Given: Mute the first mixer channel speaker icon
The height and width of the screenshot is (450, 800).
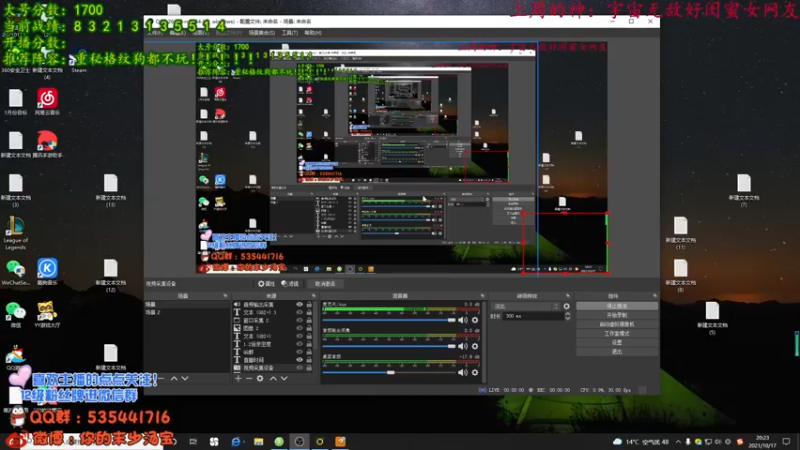Looking at the screenshot, I should (x=462, y=320).
